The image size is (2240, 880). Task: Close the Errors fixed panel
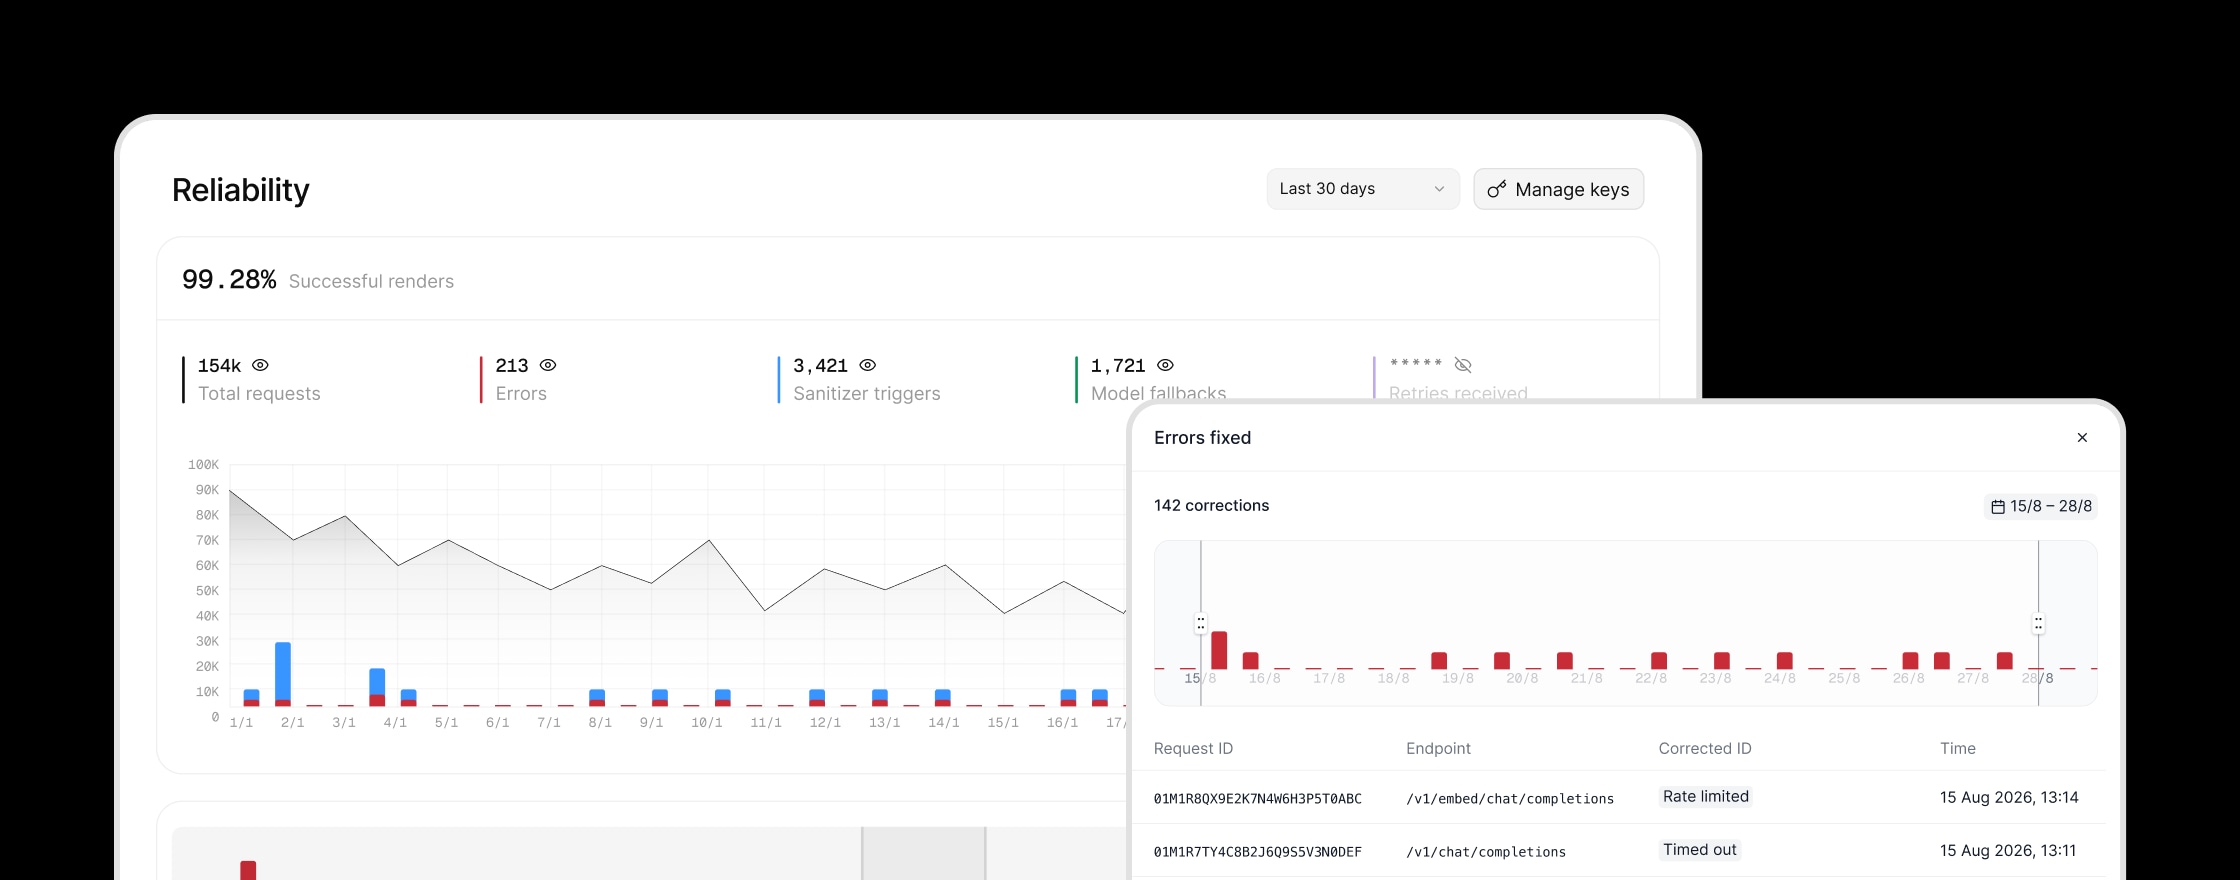2082,437
